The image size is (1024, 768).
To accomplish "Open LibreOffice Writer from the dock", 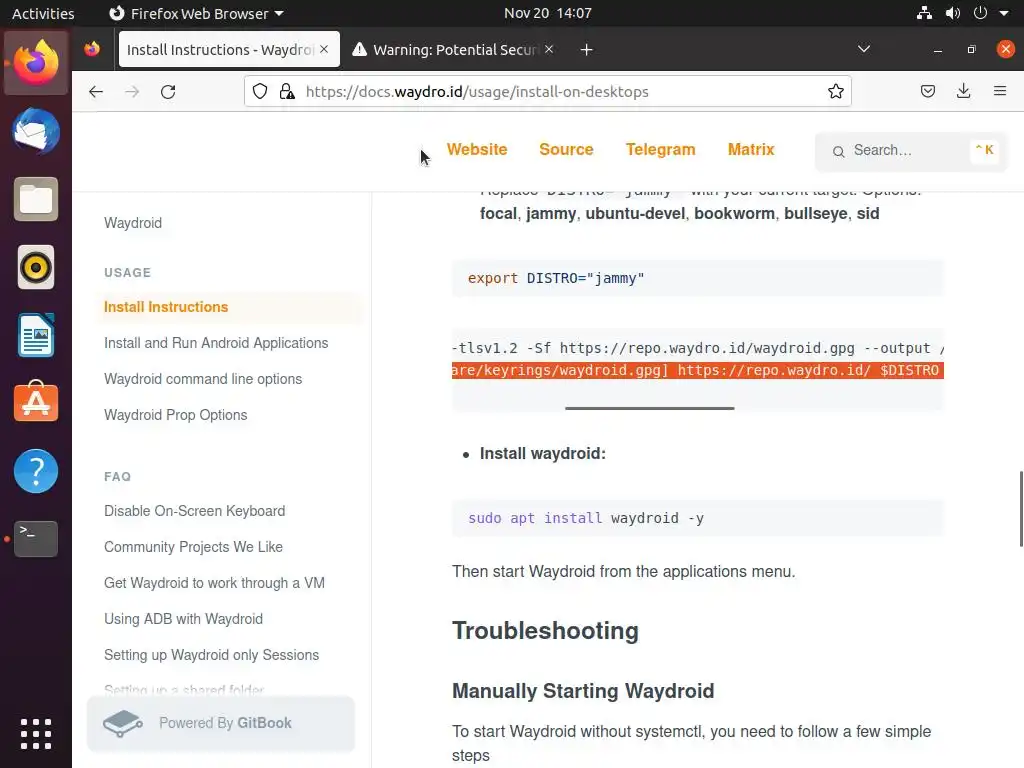I will click(x=36, y=335).
